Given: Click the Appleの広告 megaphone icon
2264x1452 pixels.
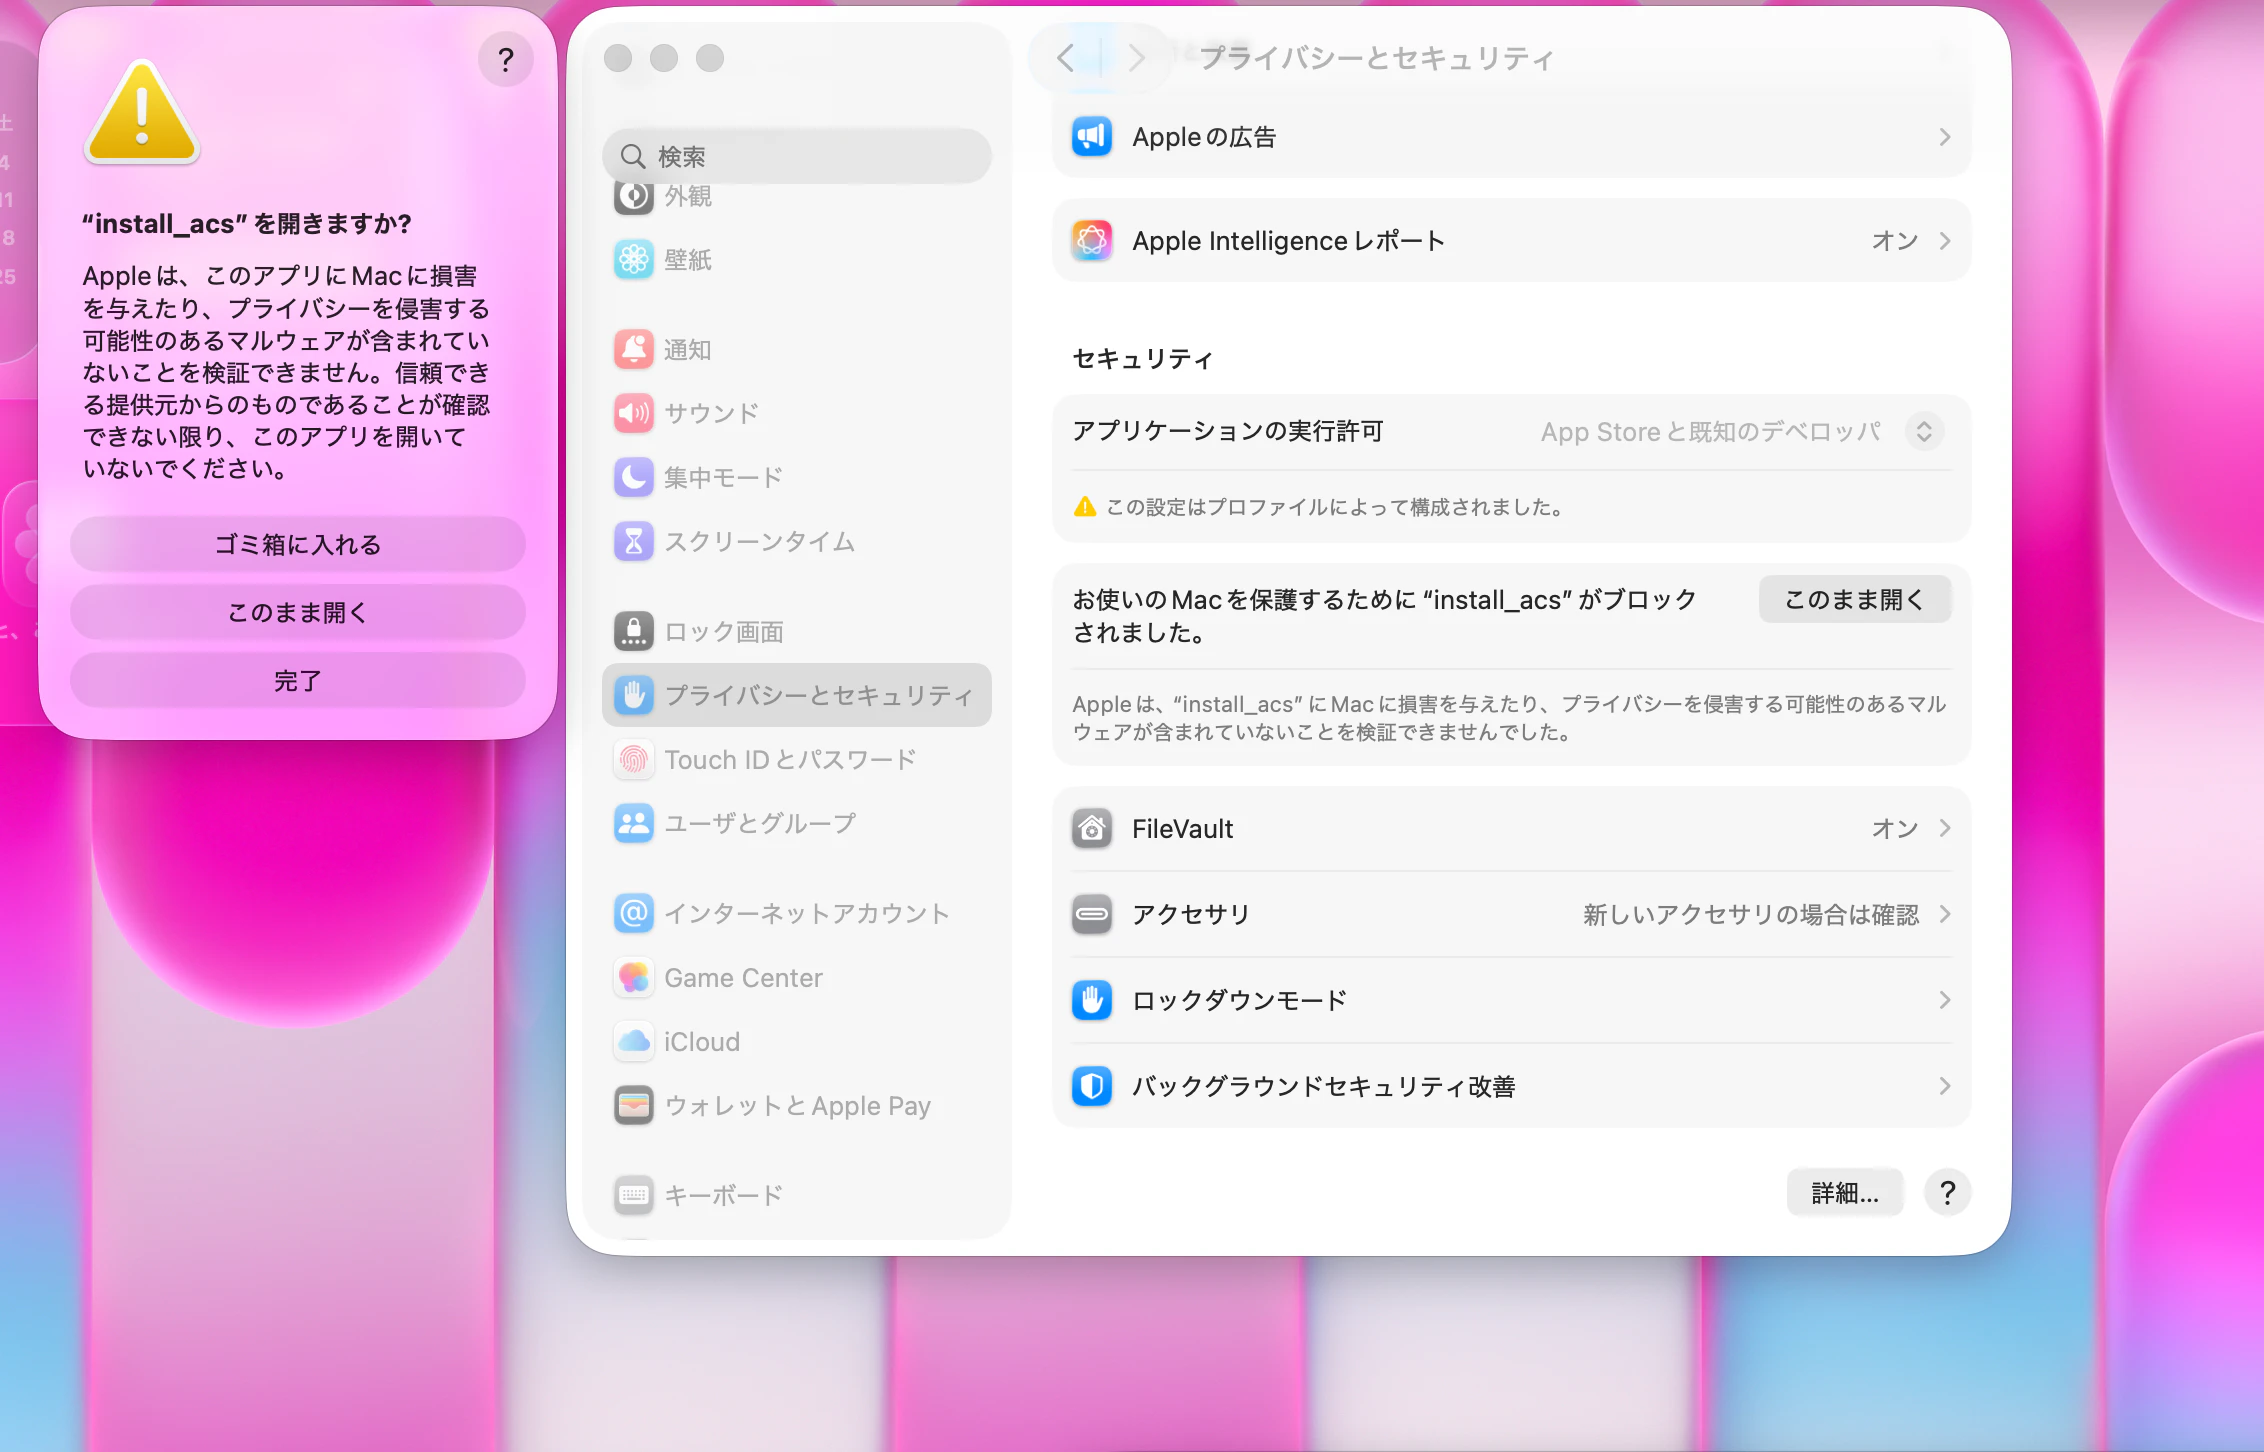Looking at the screenshot, I should tap(1092, 136).
